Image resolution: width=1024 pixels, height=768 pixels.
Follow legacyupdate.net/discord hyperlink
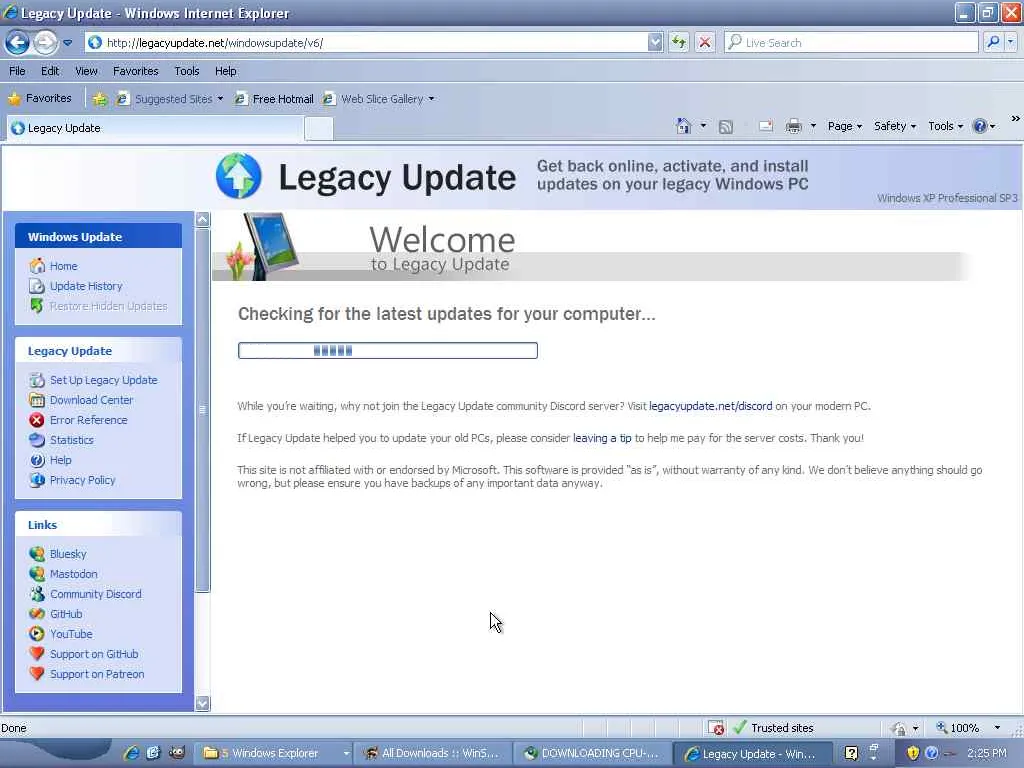(x=711, y=406)
